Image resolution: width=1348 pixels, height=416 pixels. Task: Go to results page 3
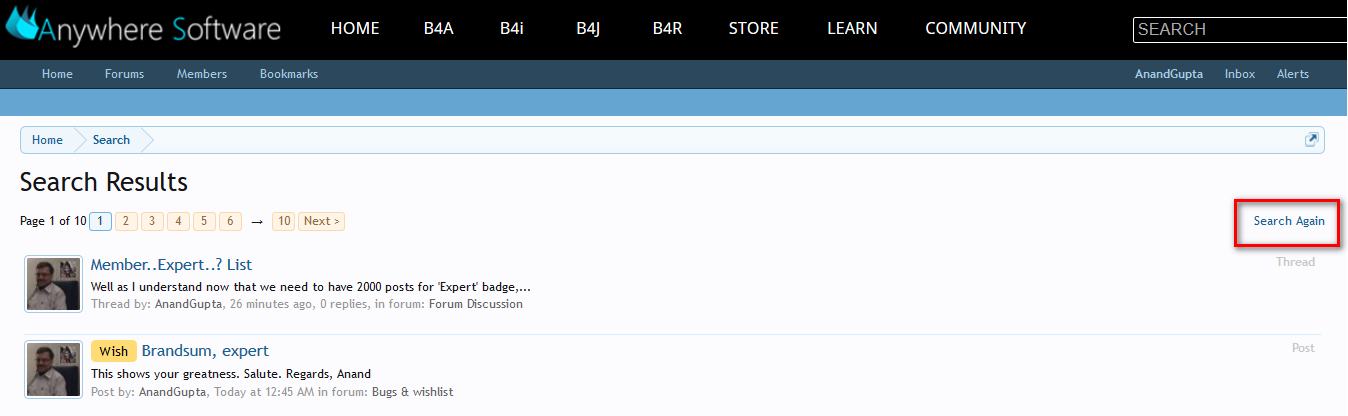pyautogui.click(x=152, y=221)
